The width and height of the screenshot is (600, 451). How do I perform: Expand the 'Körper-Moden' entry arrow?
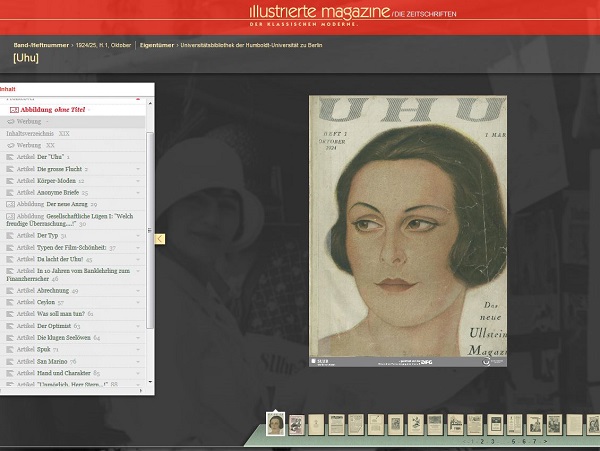[x=138, y=181]
